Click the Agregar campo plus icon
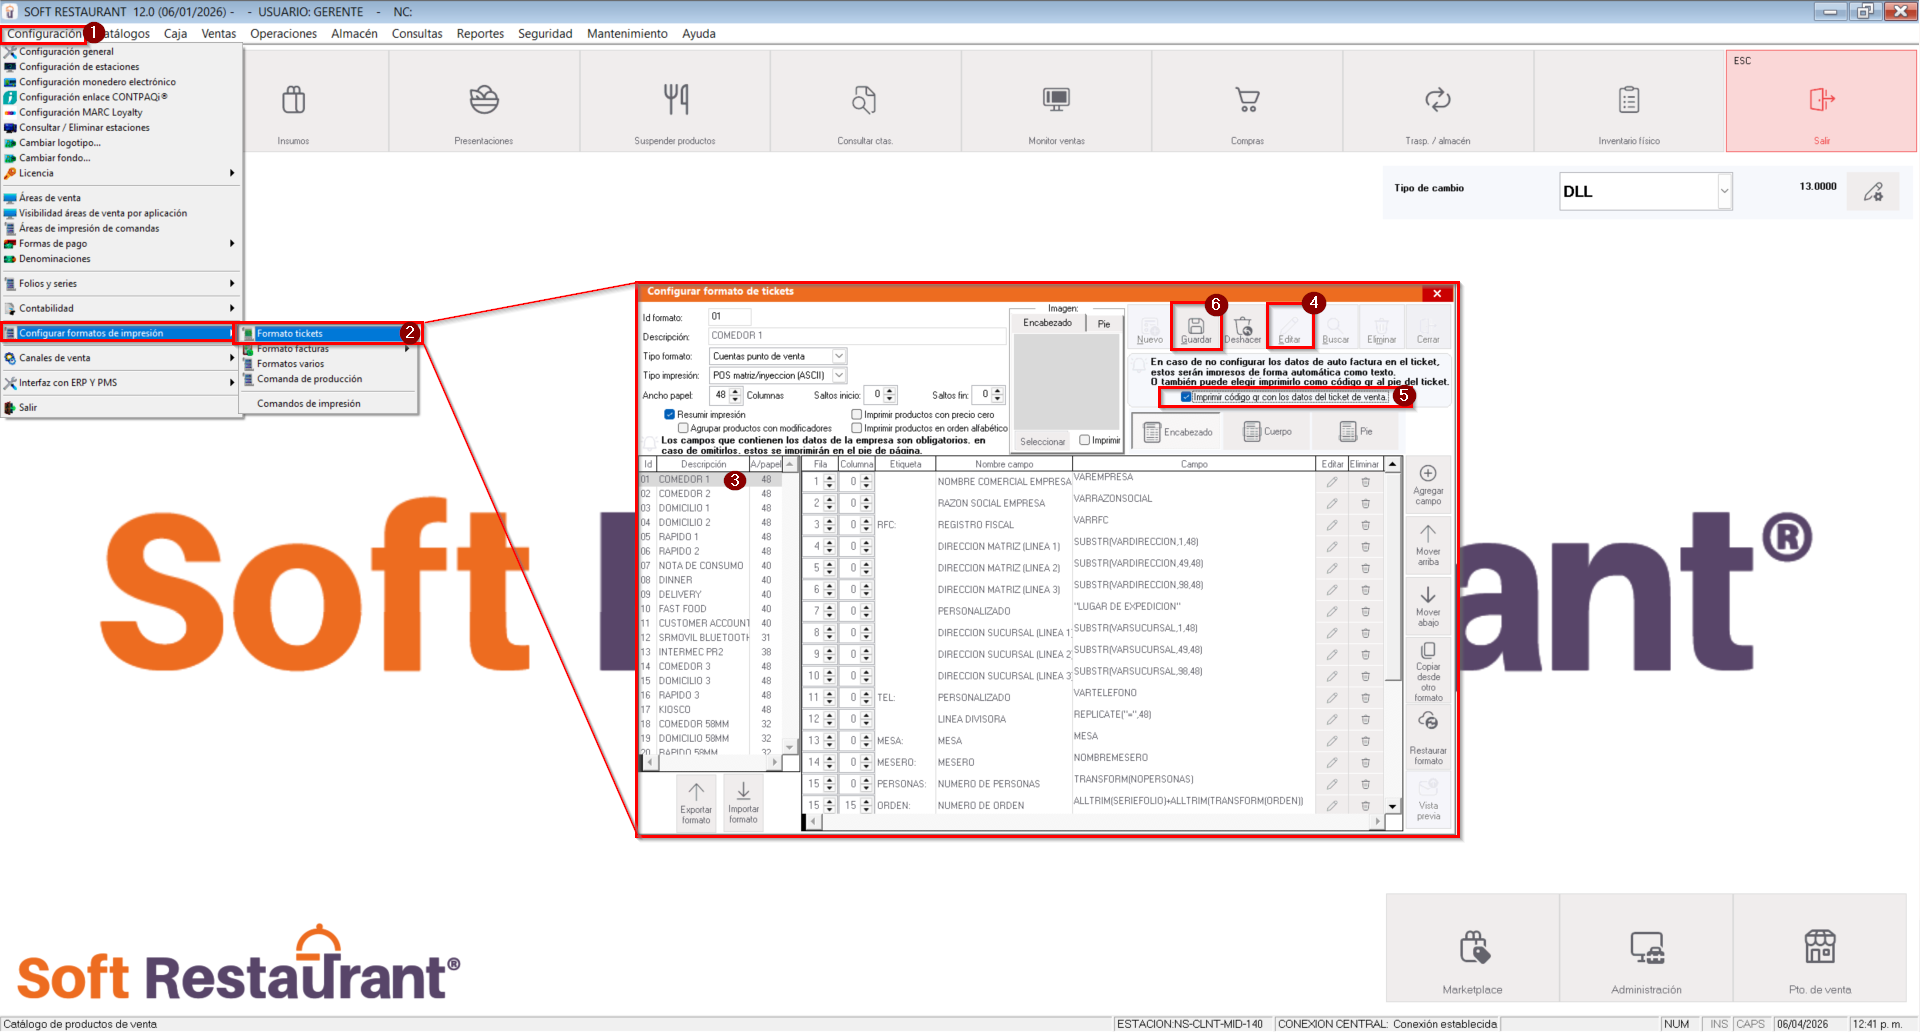This screenshot has width=1920, height=1032. pyautogui.click(x=1428, y=485)
